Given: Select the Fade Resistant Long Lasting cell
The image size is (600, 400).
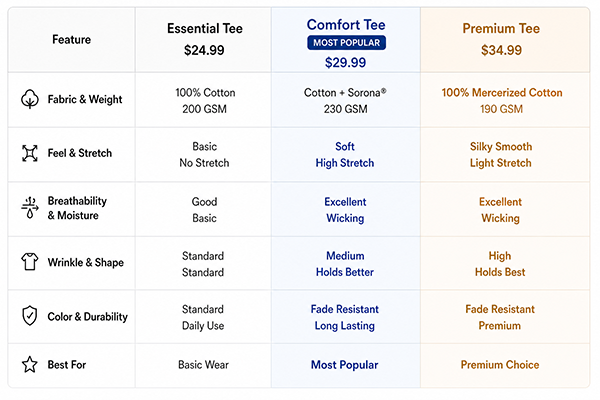Looking at the screenshot, I should (345, 317).
